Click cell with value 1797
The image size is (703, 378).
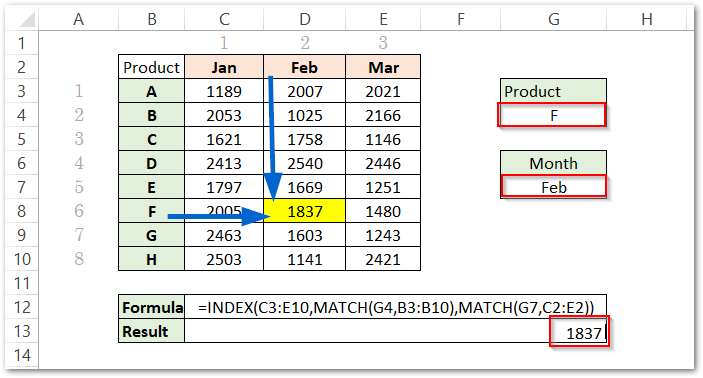224,187
